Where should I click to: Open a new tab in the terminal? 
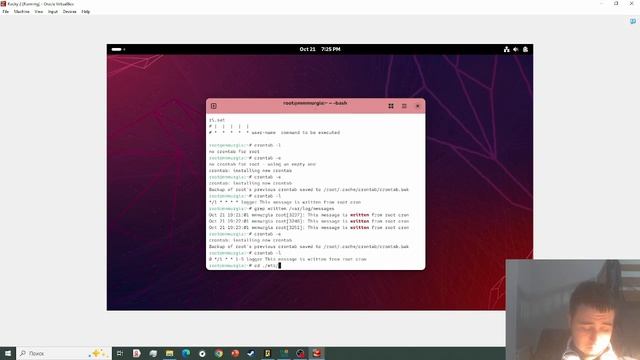tap(213, 106)
